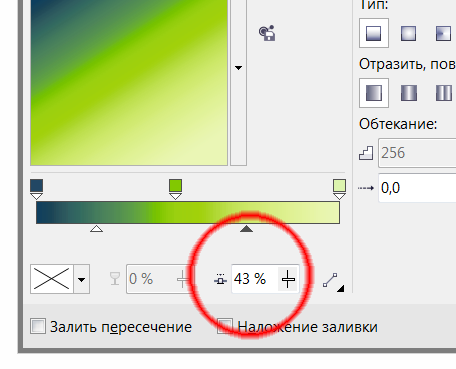Screen dimensions: 456x369
Task: Click the acceleration arrow icon beside 0,0
Action: click(366, 188)
